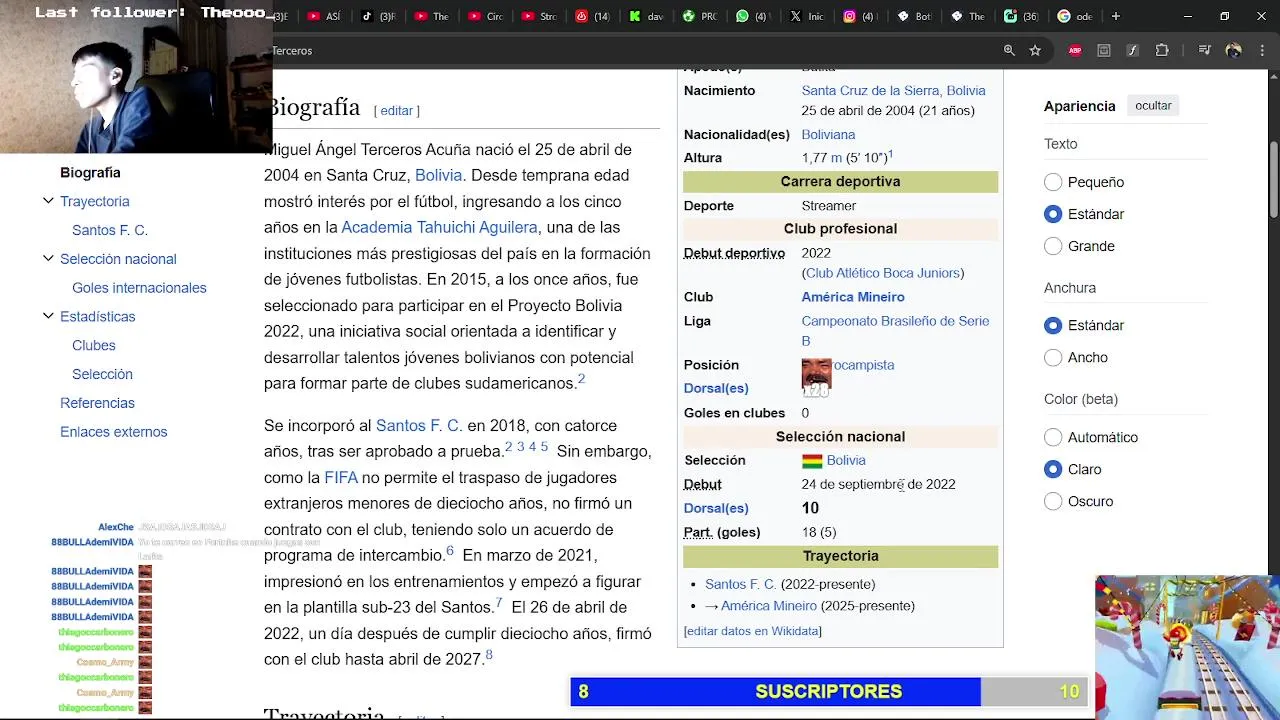Screen dimensions: 1280x720
Task: Open footnote reference 8 in biography
Action: tap(489, 655)
